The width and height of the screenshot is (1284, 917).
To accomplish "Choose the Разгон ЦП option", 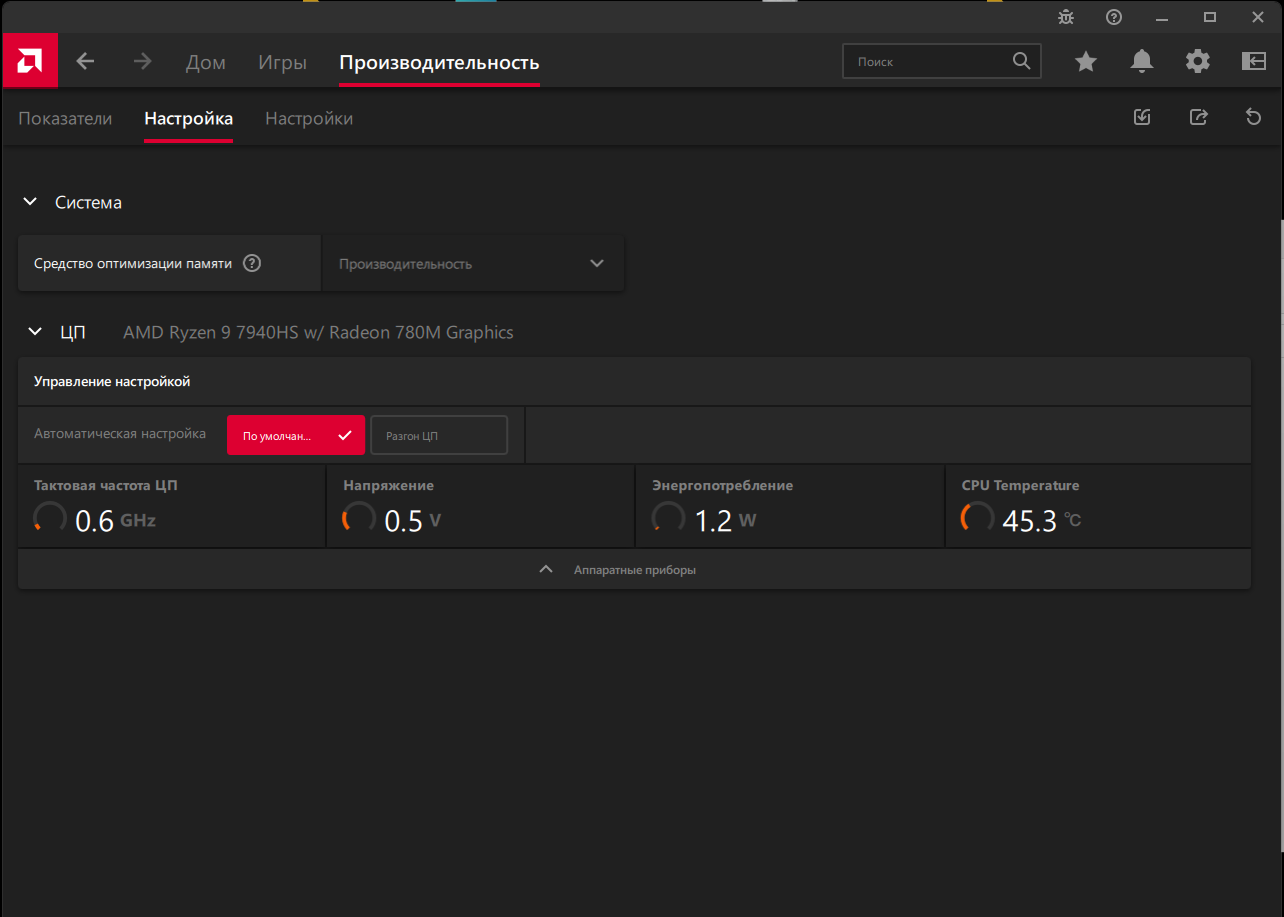I will [x=439, y=435].
